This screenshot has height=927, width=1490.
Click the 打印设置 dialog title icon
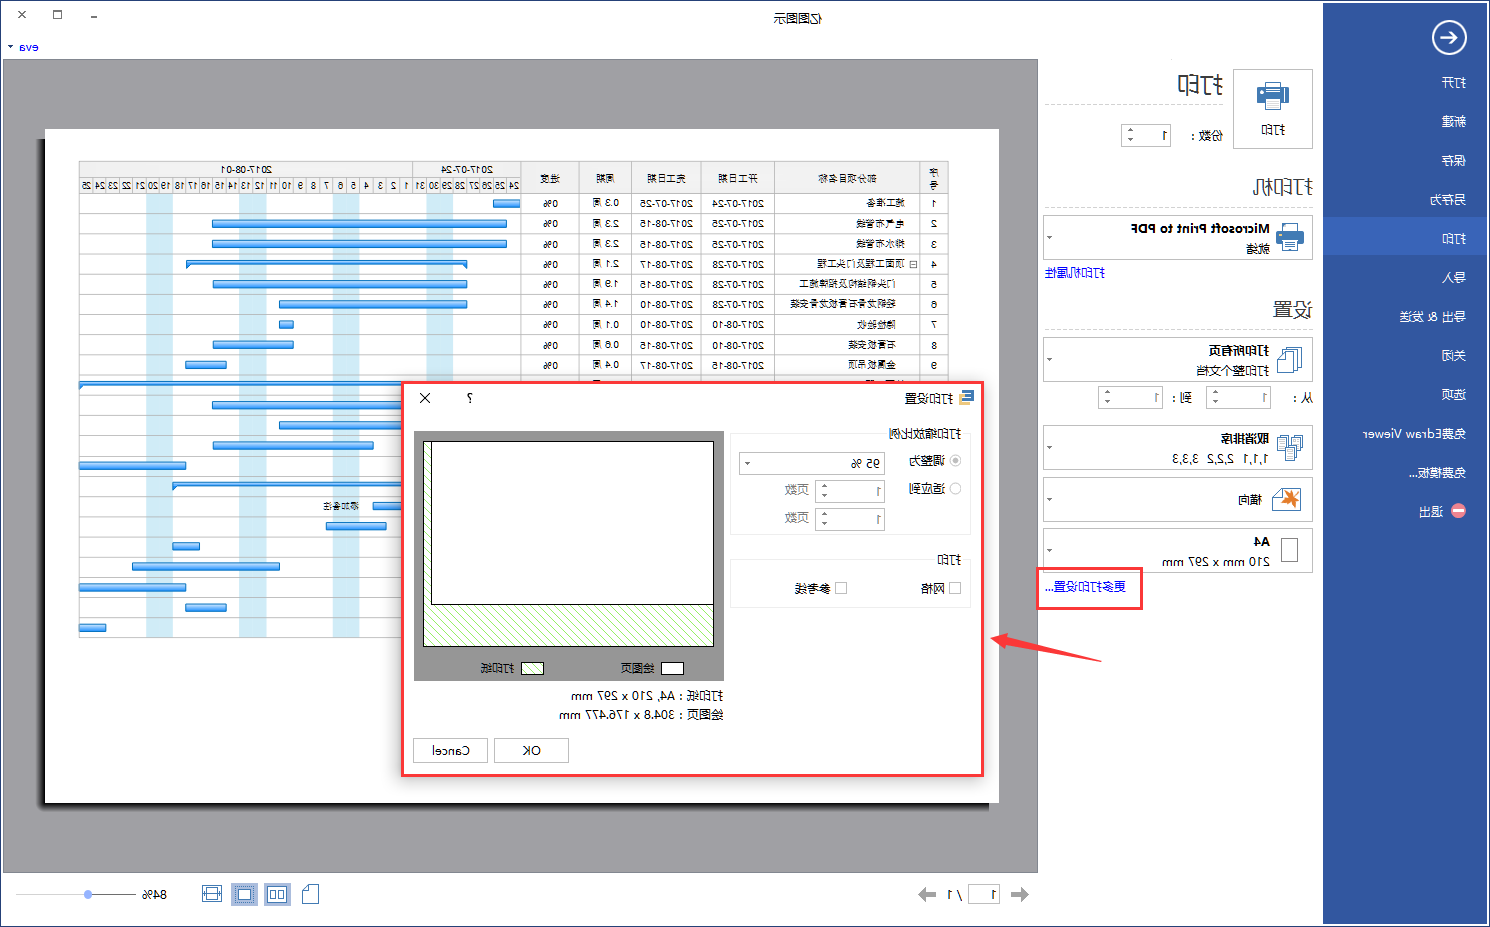[x=965, y=398]
